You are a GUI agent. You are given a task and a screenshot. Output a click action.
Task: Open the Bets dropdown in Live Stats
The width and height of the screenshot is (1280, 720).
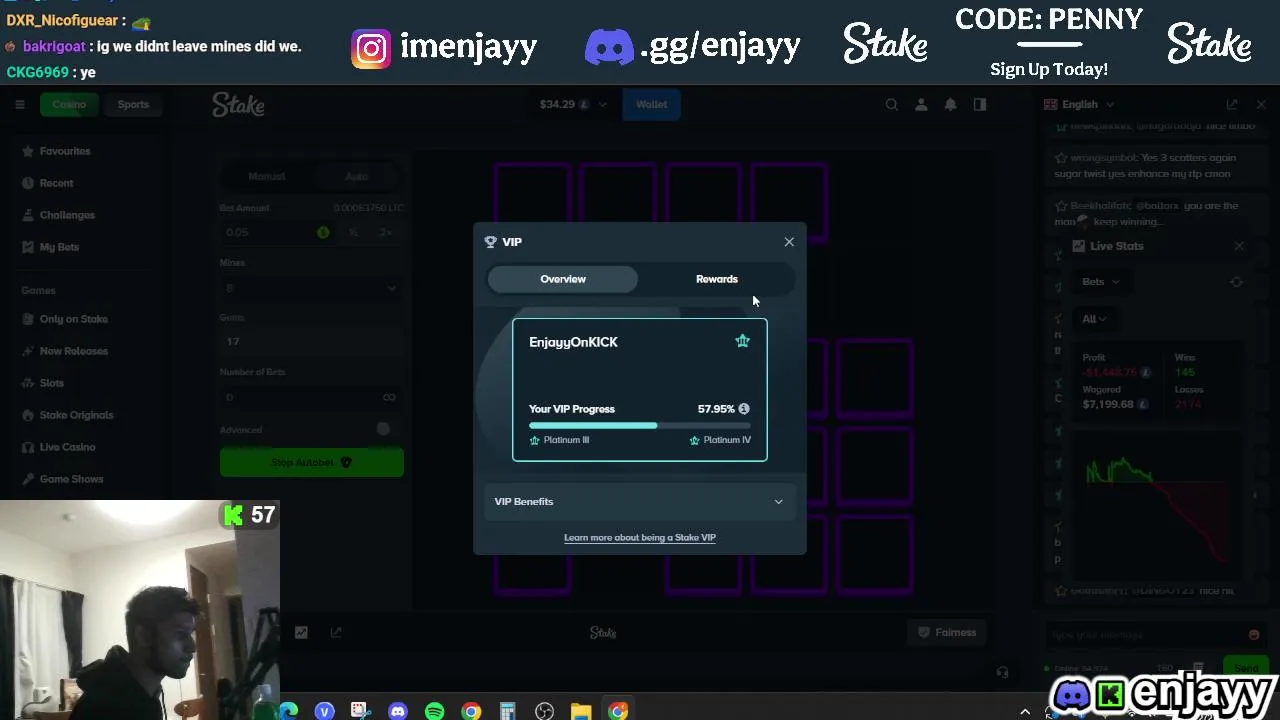(1100, 282)
